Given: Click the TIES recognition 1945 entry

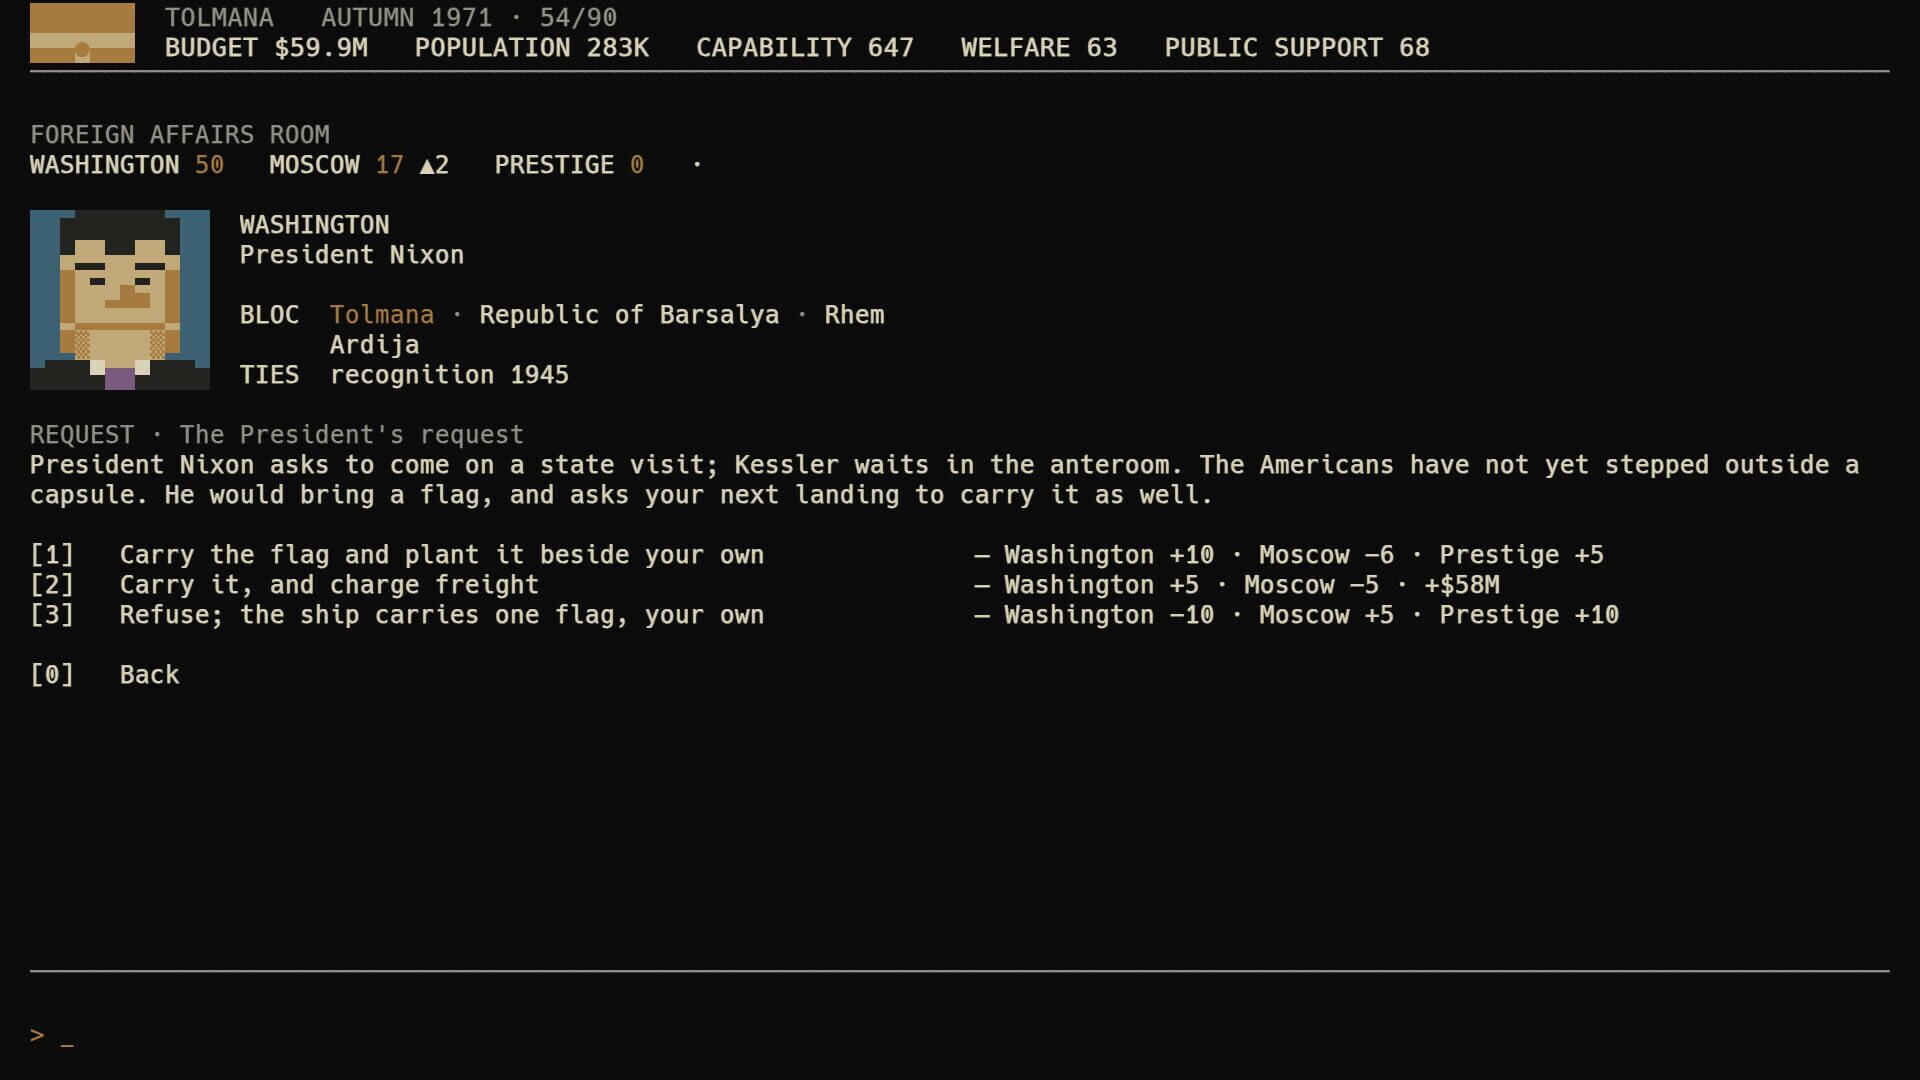Looking at the screenshot, I should (x=404, y=375).
